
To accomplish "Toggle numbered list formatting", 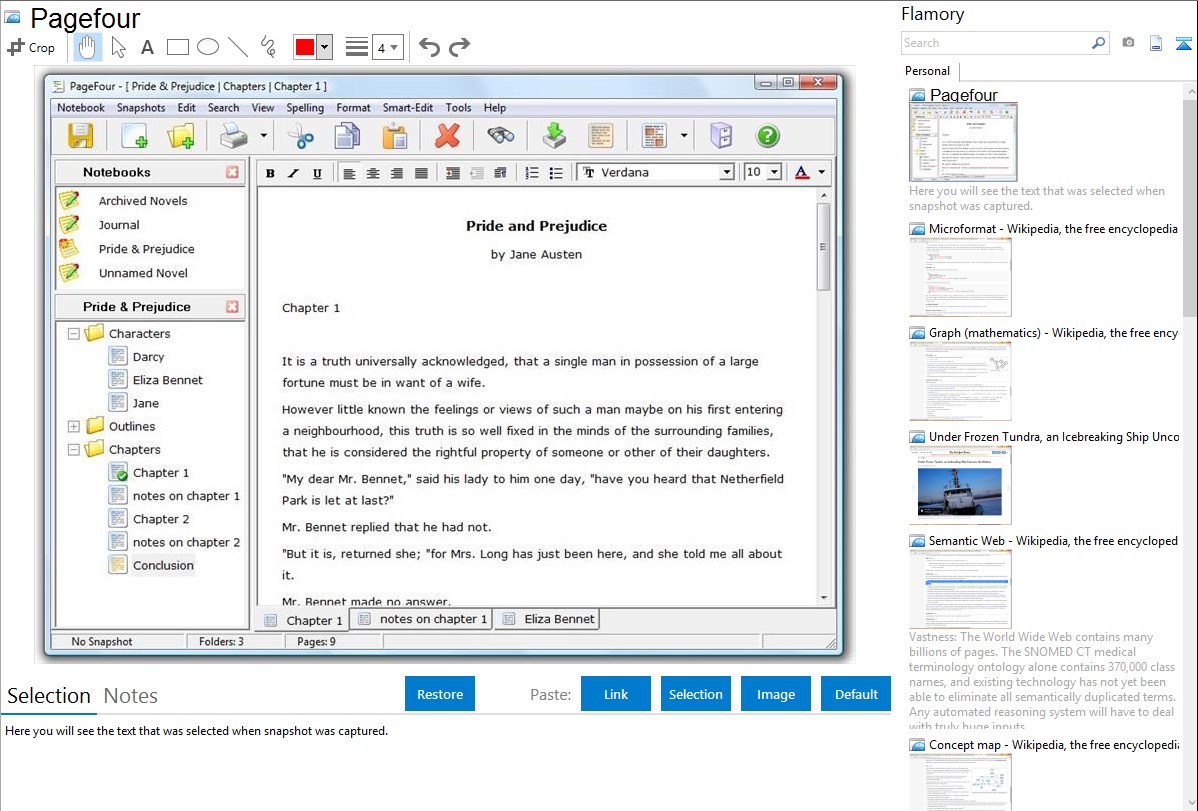I will [533, 174].
